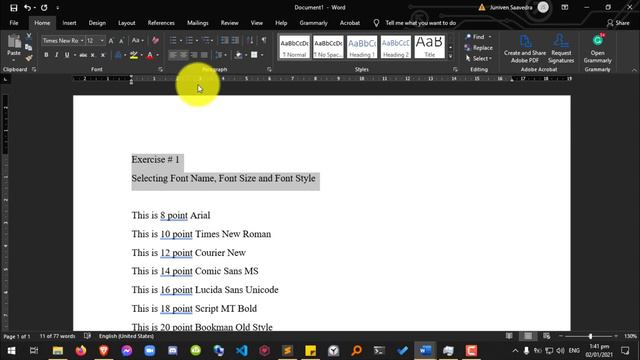640x360 pixels.
Task: Click the Sort icon in Paragraph group
Action: point(251,40)
